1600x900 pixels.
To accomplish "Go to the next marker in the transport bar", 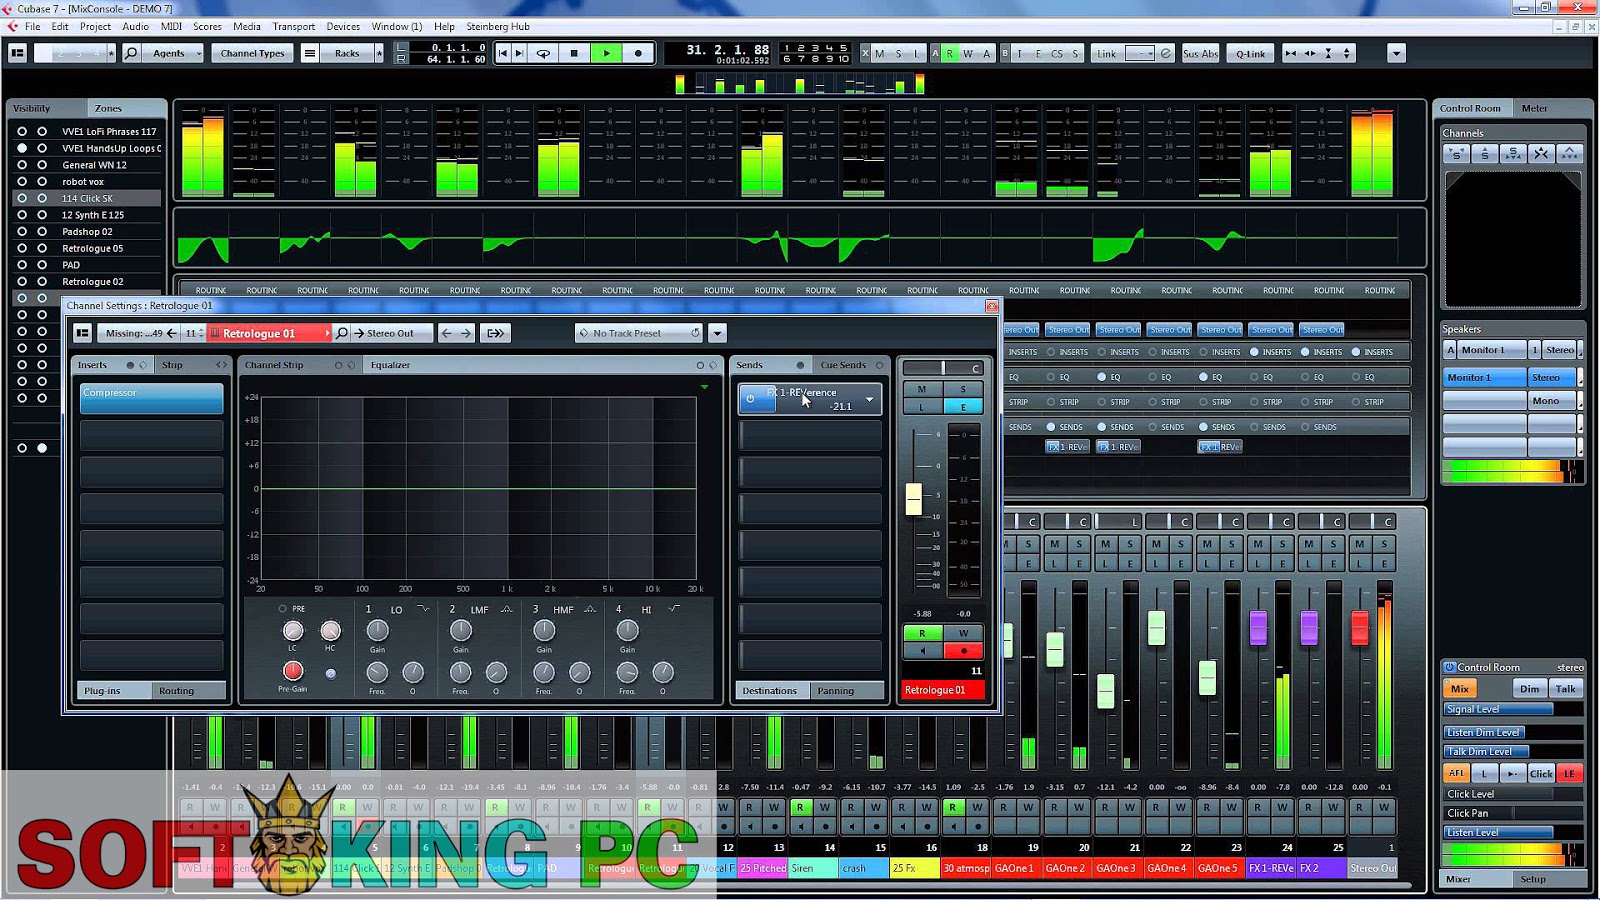I will click(519, 53).
